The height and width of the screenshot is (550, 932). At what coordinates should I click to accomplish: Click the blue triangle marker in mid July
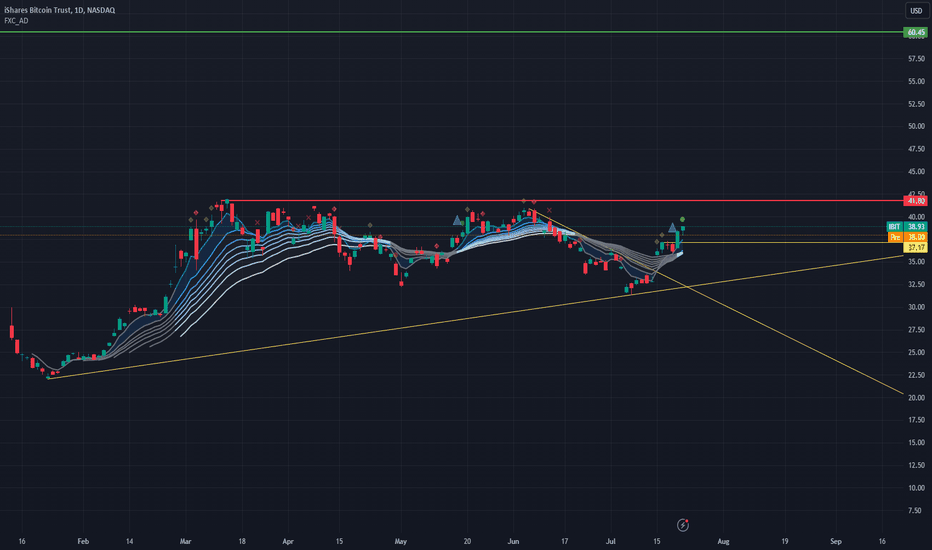point(672,228)
